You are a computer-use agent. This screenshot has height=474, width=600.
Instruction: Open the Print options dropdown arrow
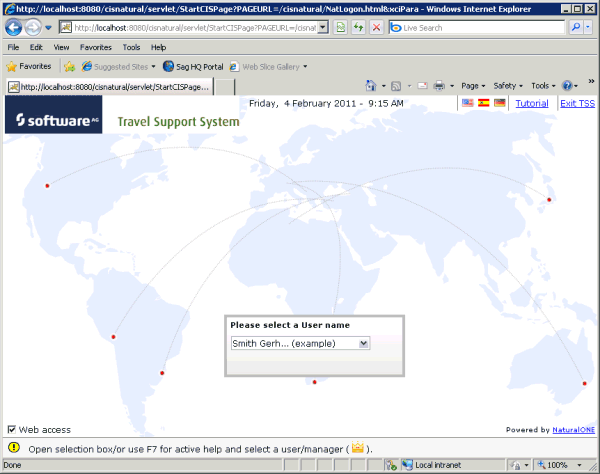tap(452, 86)
